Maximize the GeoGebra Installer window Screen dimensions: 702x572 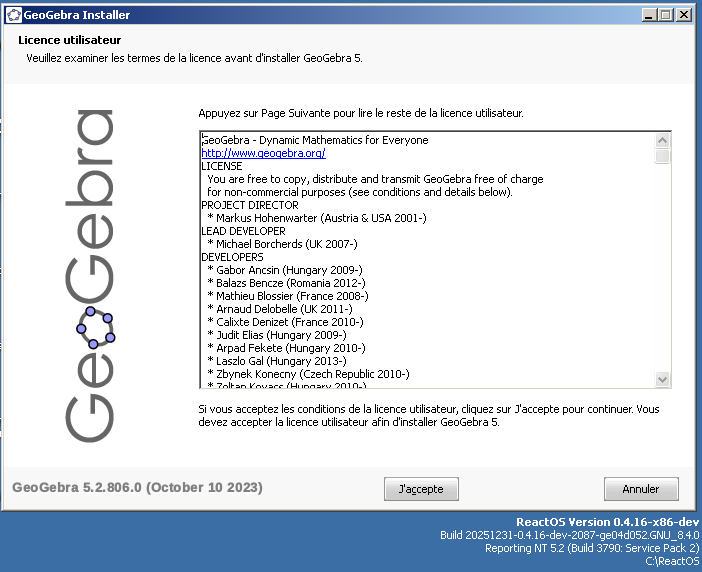click(666, 15)
